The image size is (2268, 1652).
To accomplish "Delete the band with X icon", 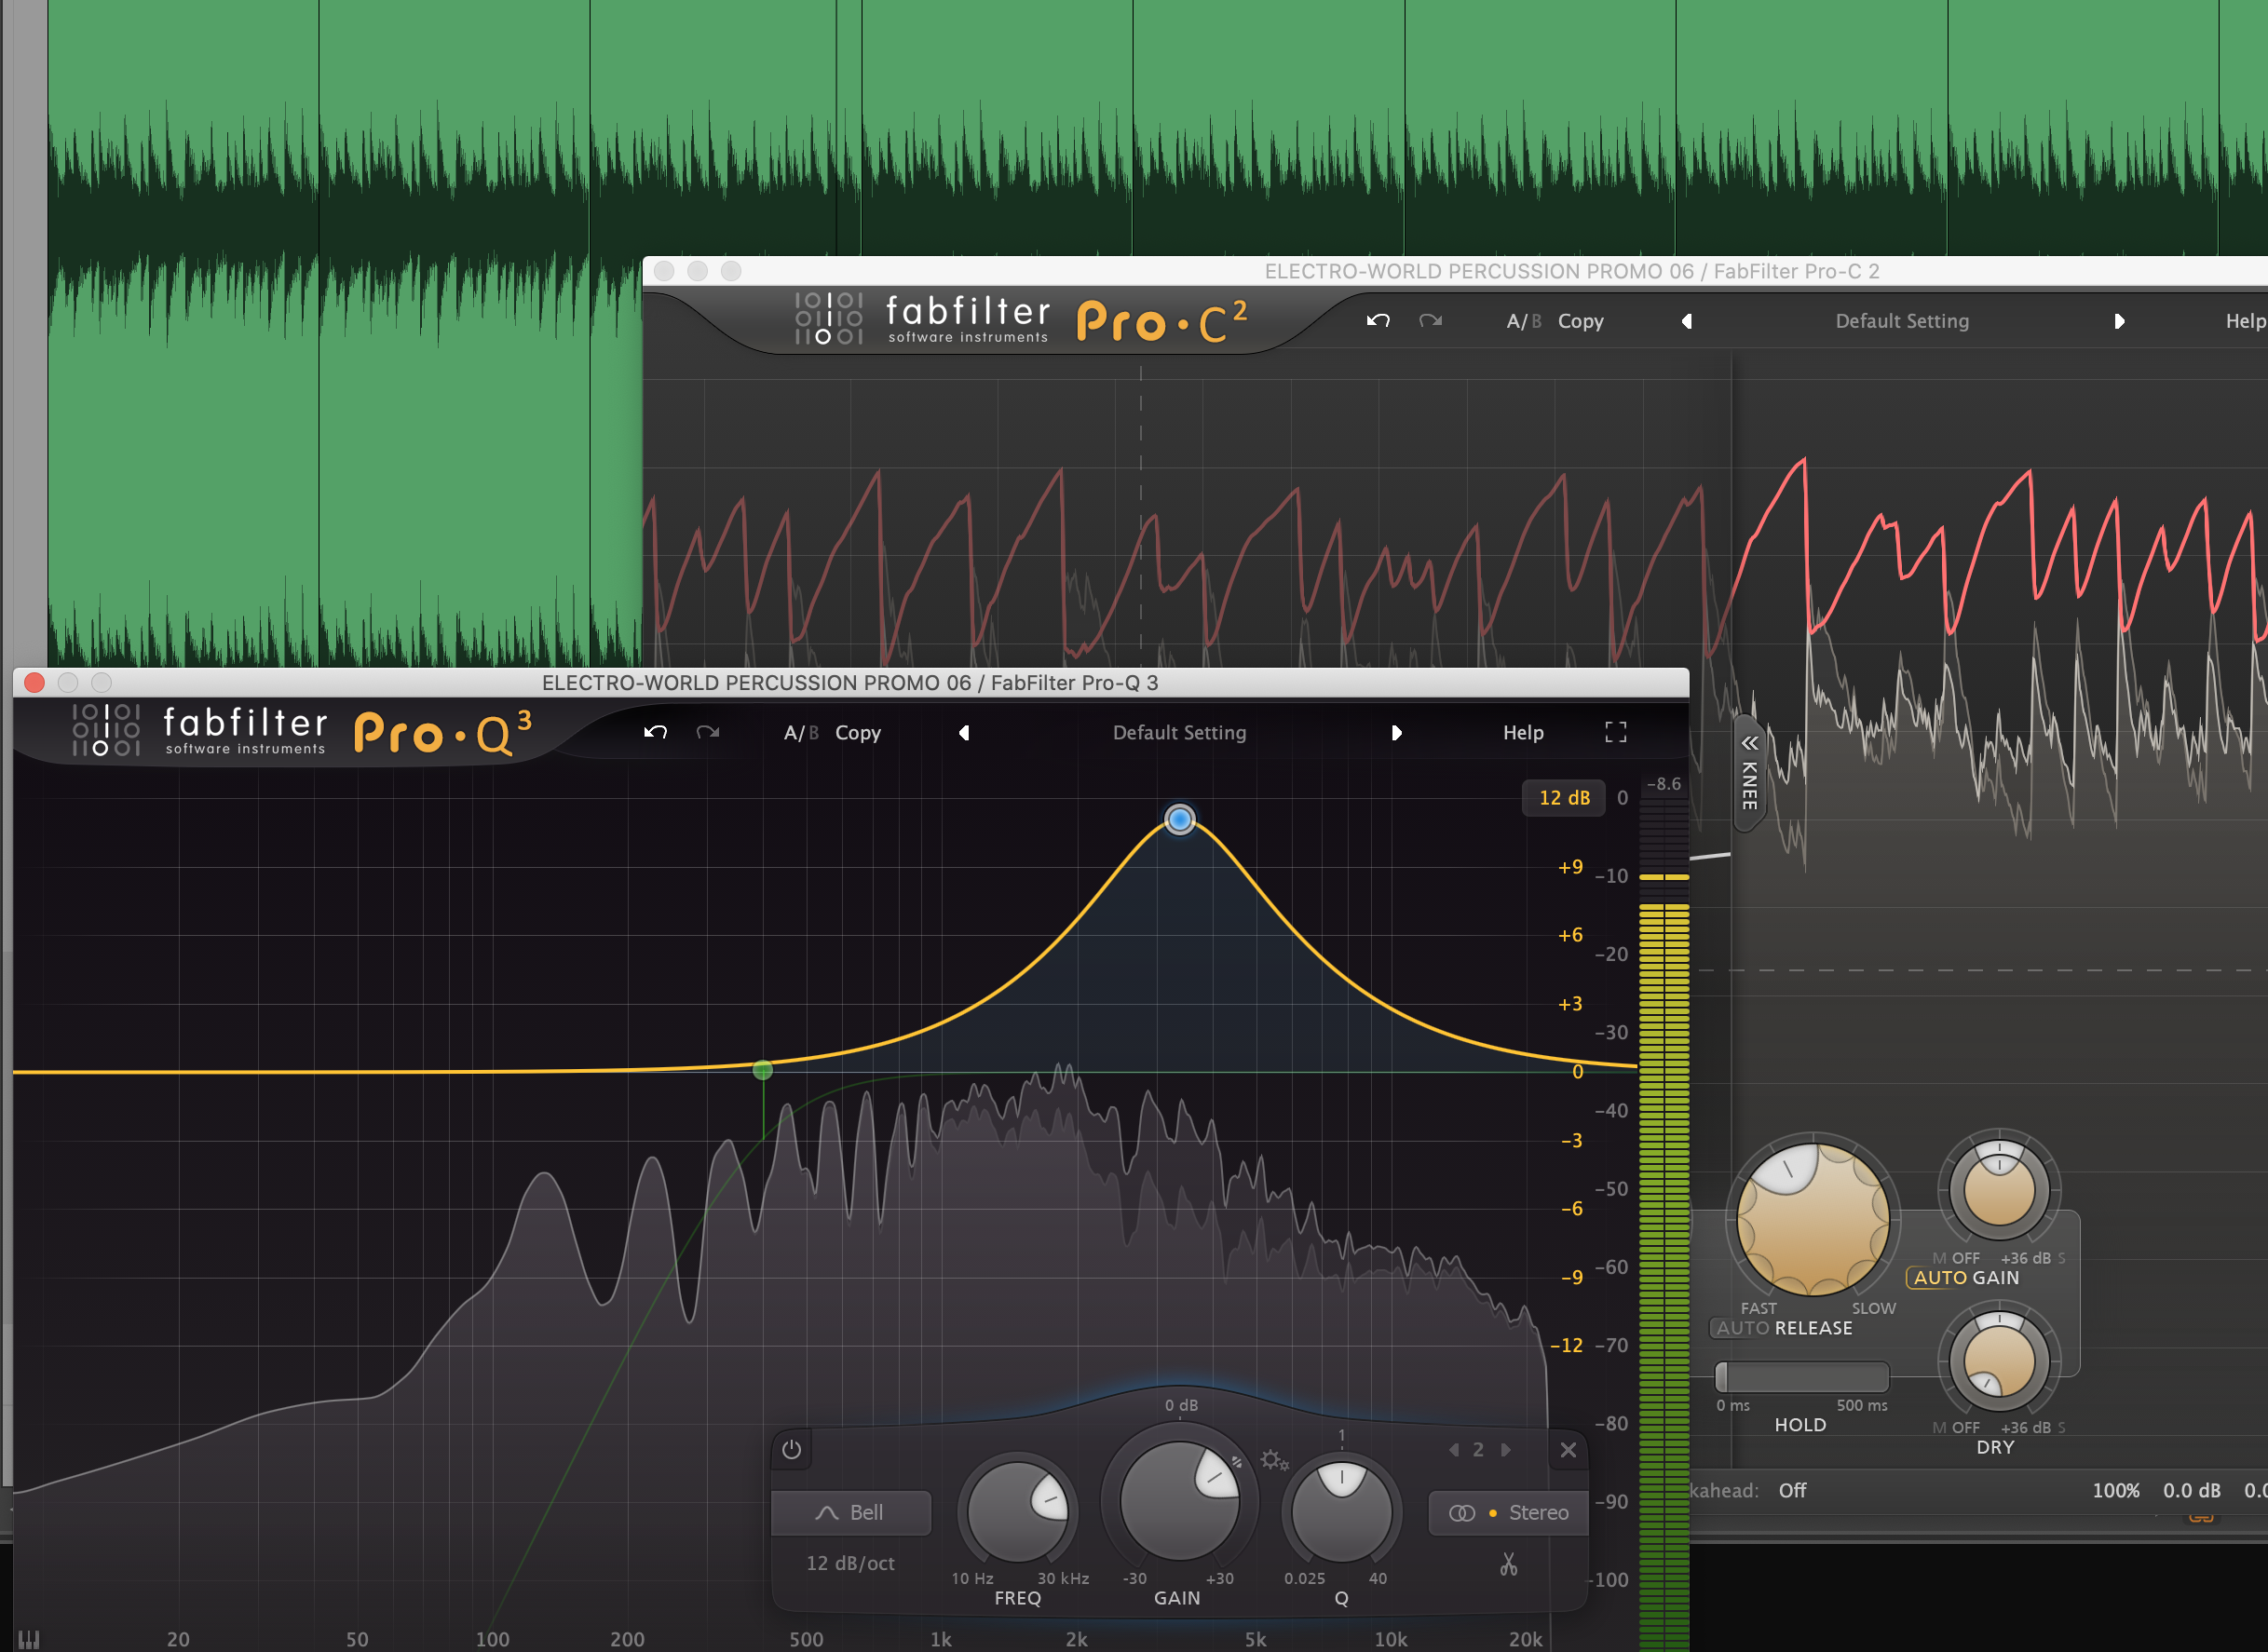I will (1568, 1449).
